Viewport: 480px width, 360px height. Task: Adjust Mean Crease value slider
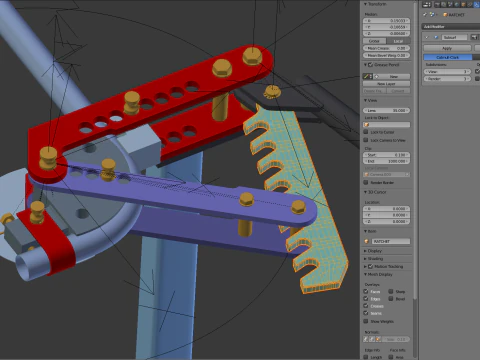pyautogui.click(x=387, y=48)
